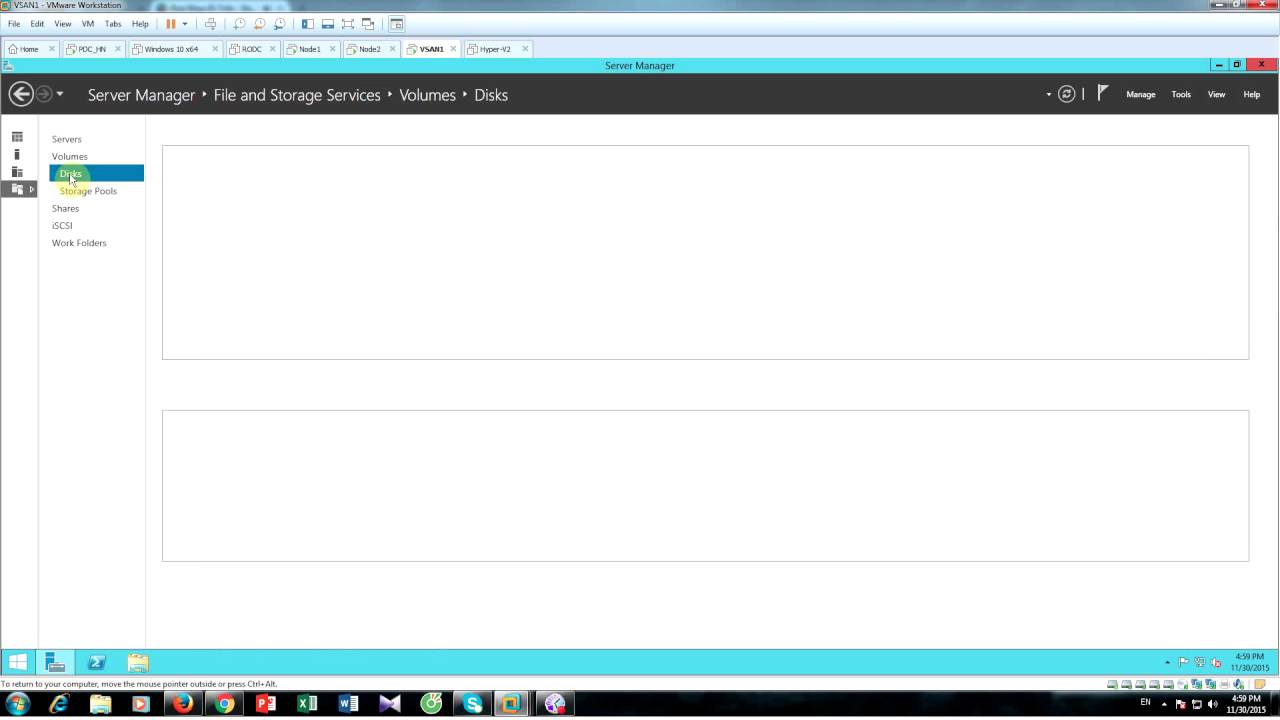
Task: Switch to the Home tab
Action: [x=29, y=48]
